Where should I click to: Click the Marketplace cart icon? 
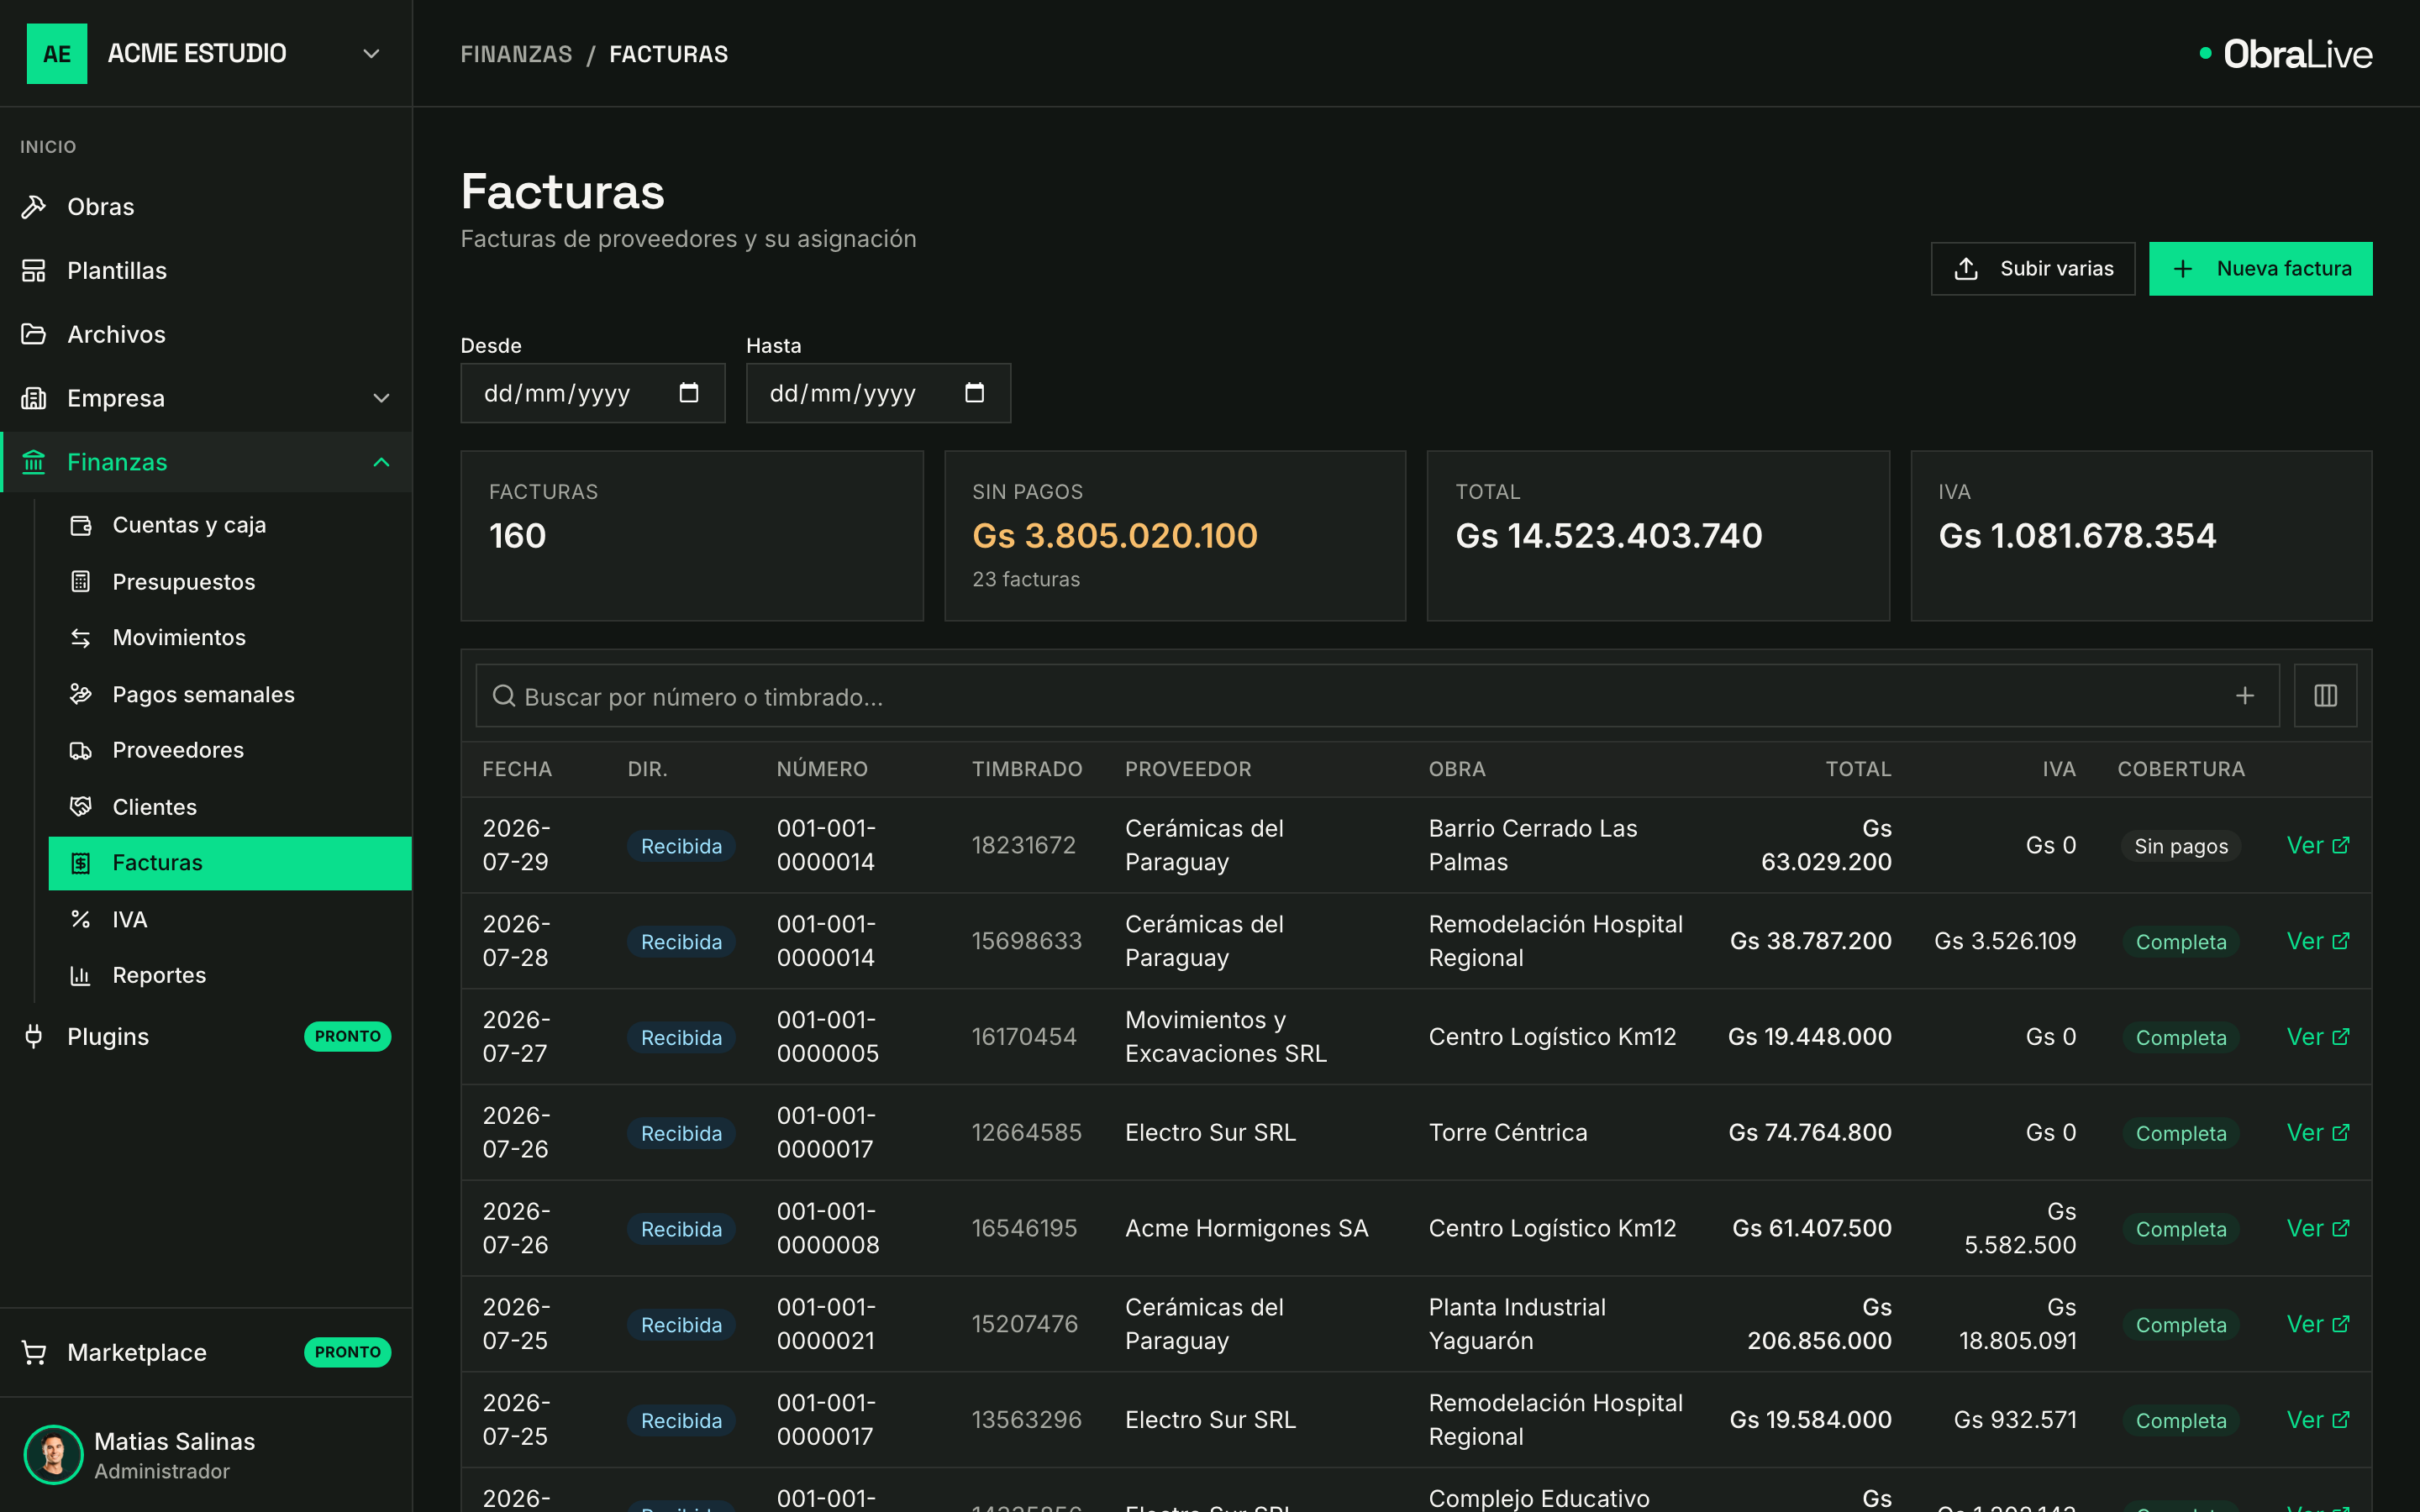point(34,1352)
